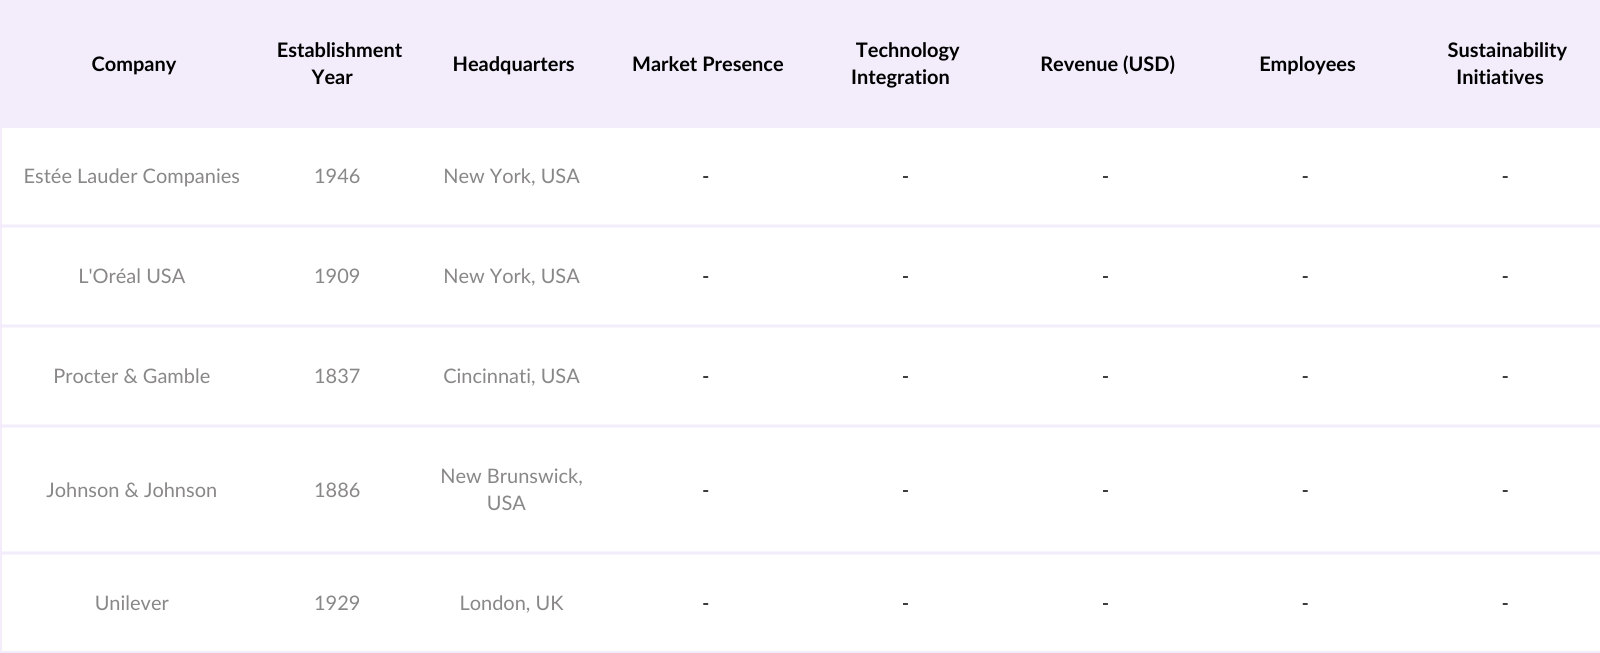The image size is (1600, 653).
Task: Select the 1946 establishment year cell
Action: click(337, 176)
